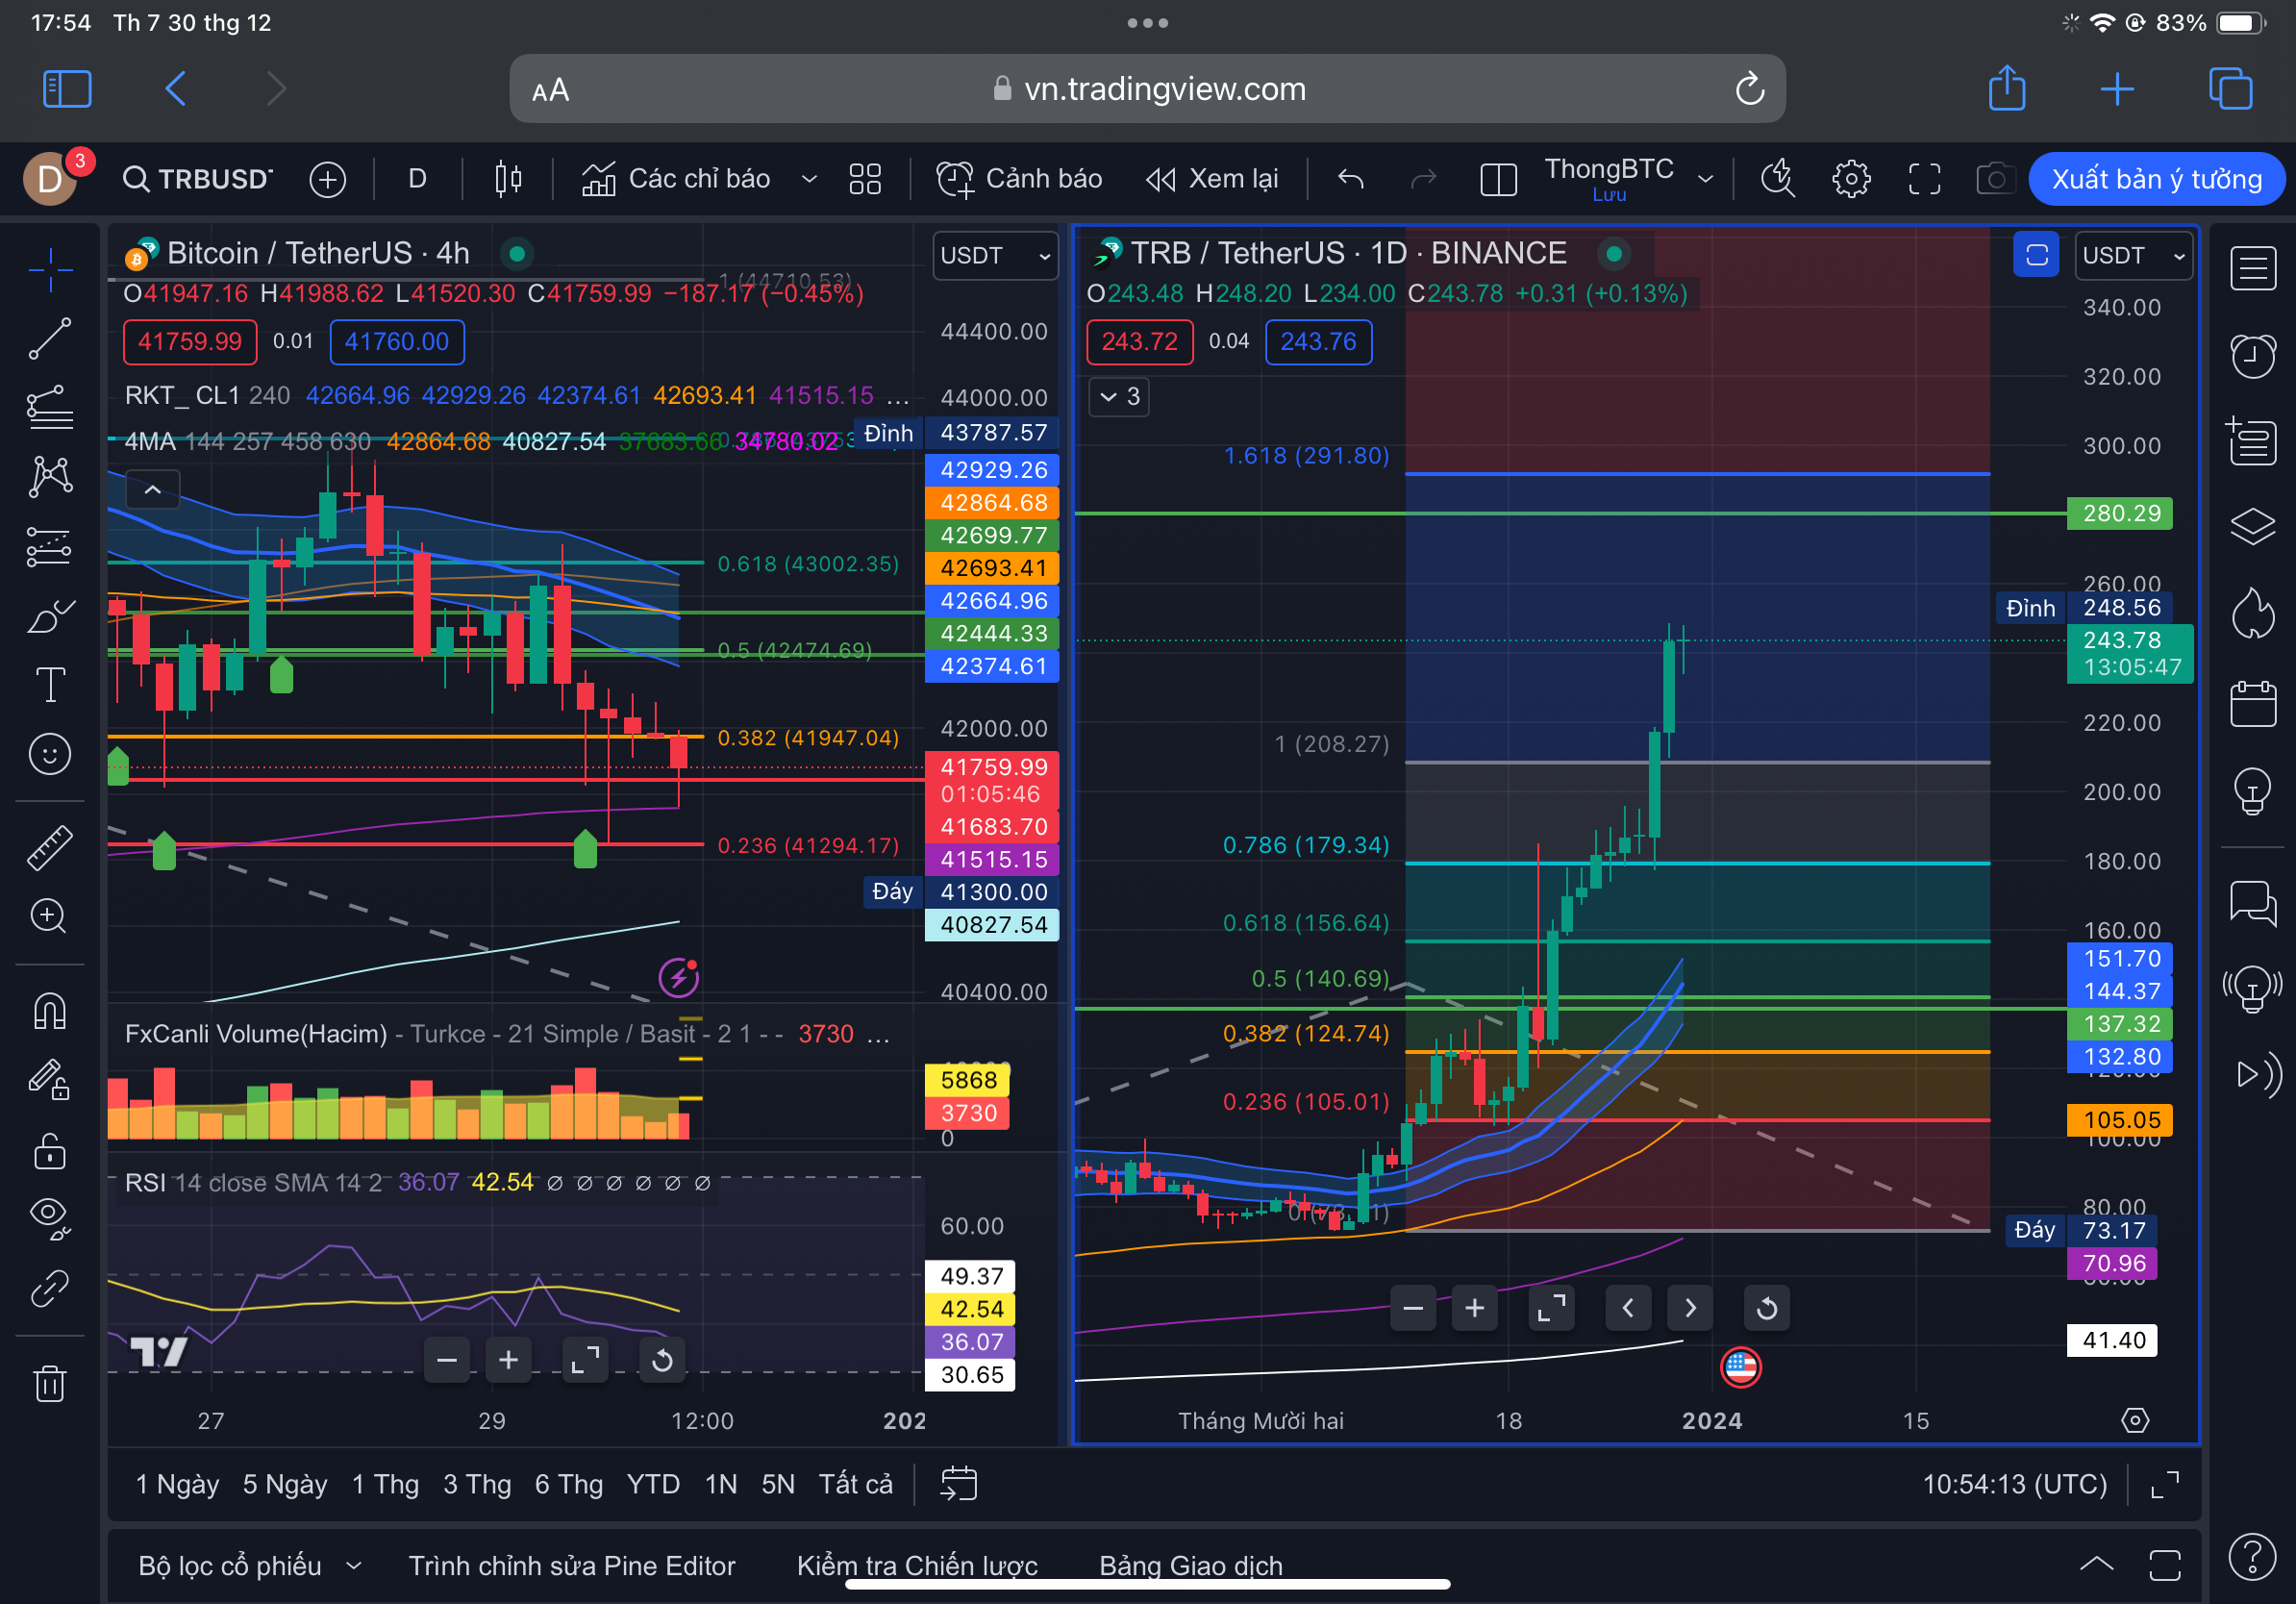Screen dimensions: 2296x1604
Task: Select the YTD date range
Action: coord(653,1484)
